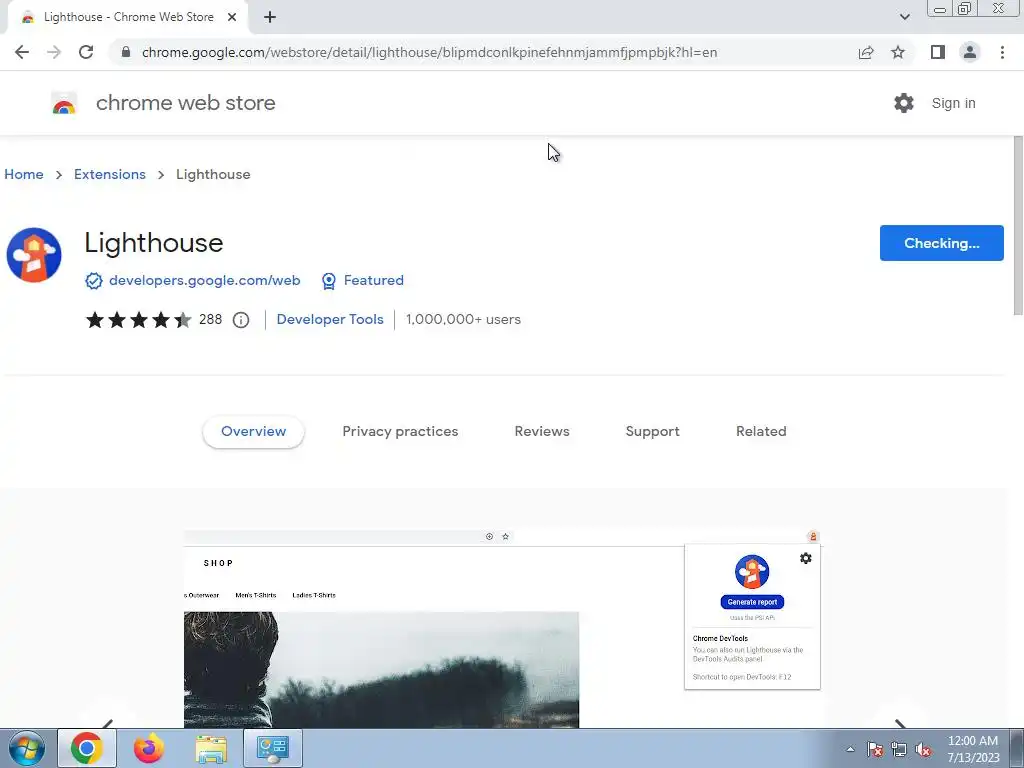This screenshot has height=768, width=1024.
Task: Open a new tab with plus button
Action: tap(270, 17)
